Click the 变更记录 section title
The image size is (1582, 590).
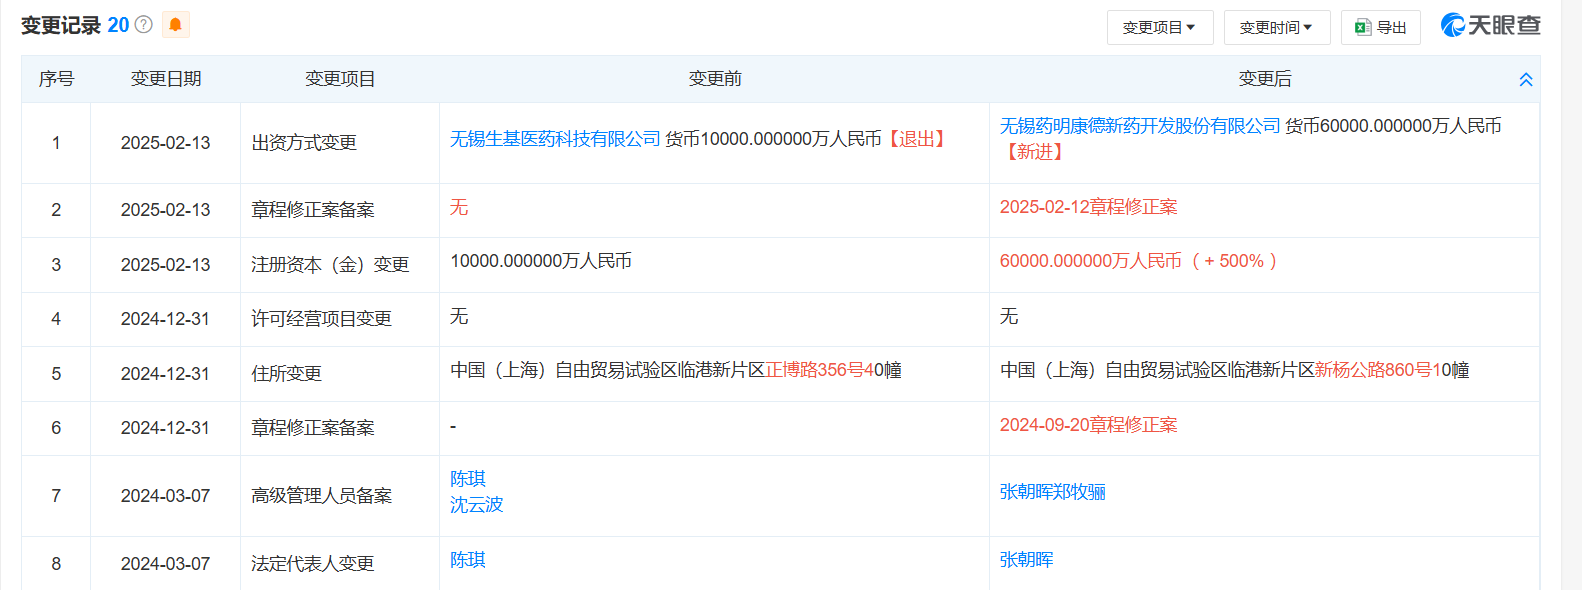[x=61, y=25]
